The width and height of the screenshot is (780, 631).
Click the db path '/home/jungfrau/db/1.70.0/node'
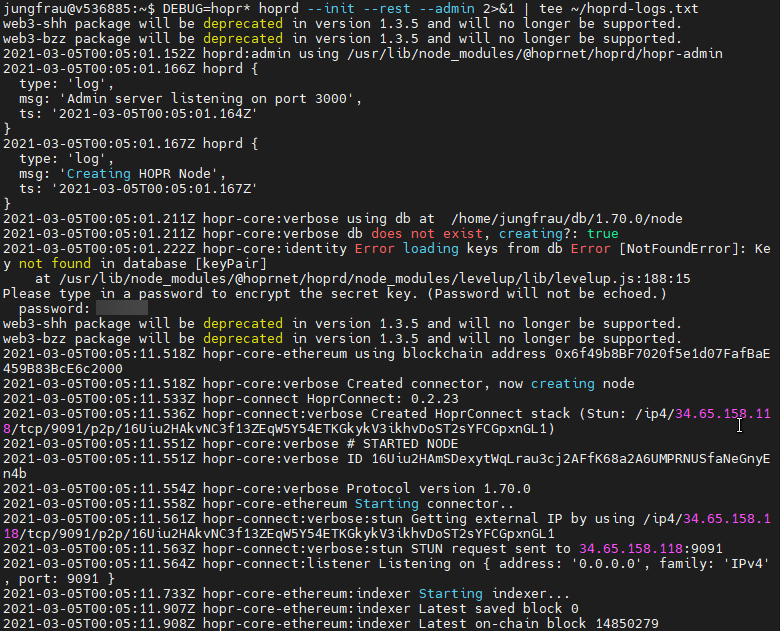click(x=567, y=218)
